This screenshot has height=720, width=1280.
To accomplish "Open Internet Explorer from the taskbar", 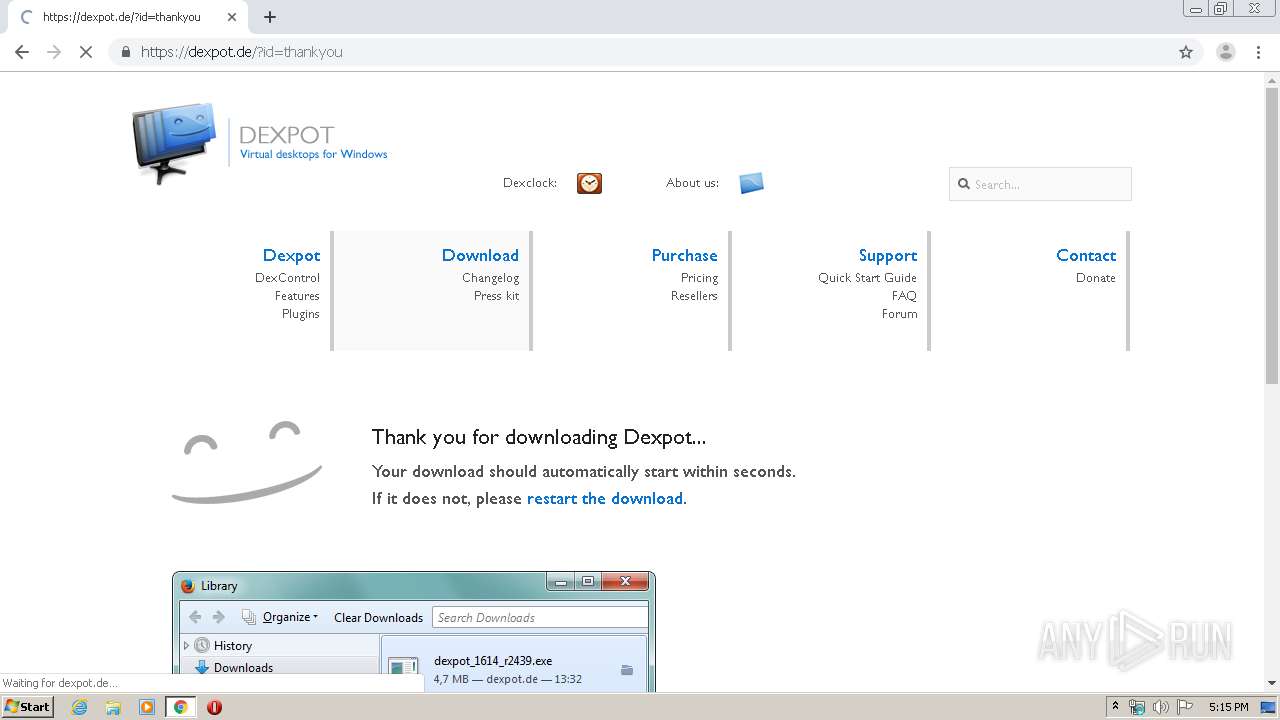I will click(x=80, y=707).
